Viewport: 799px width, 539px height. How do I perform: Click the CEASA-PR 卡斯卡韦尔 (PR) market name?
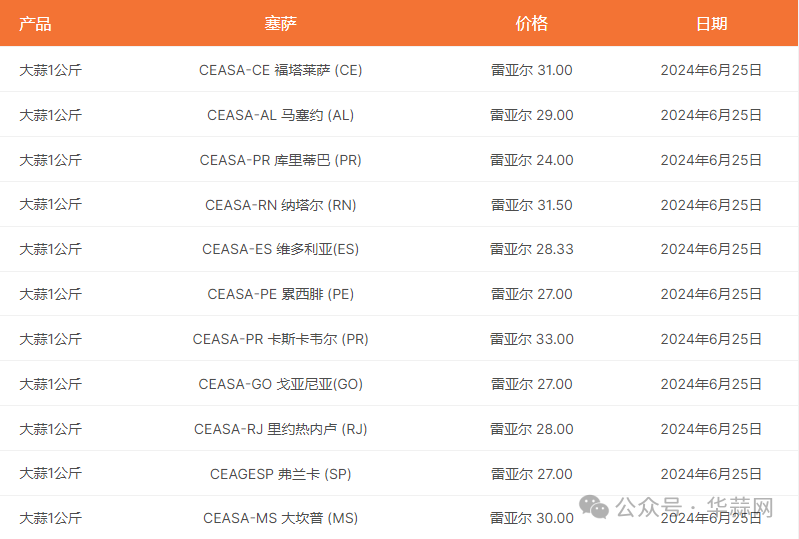[x=281, y=339]
